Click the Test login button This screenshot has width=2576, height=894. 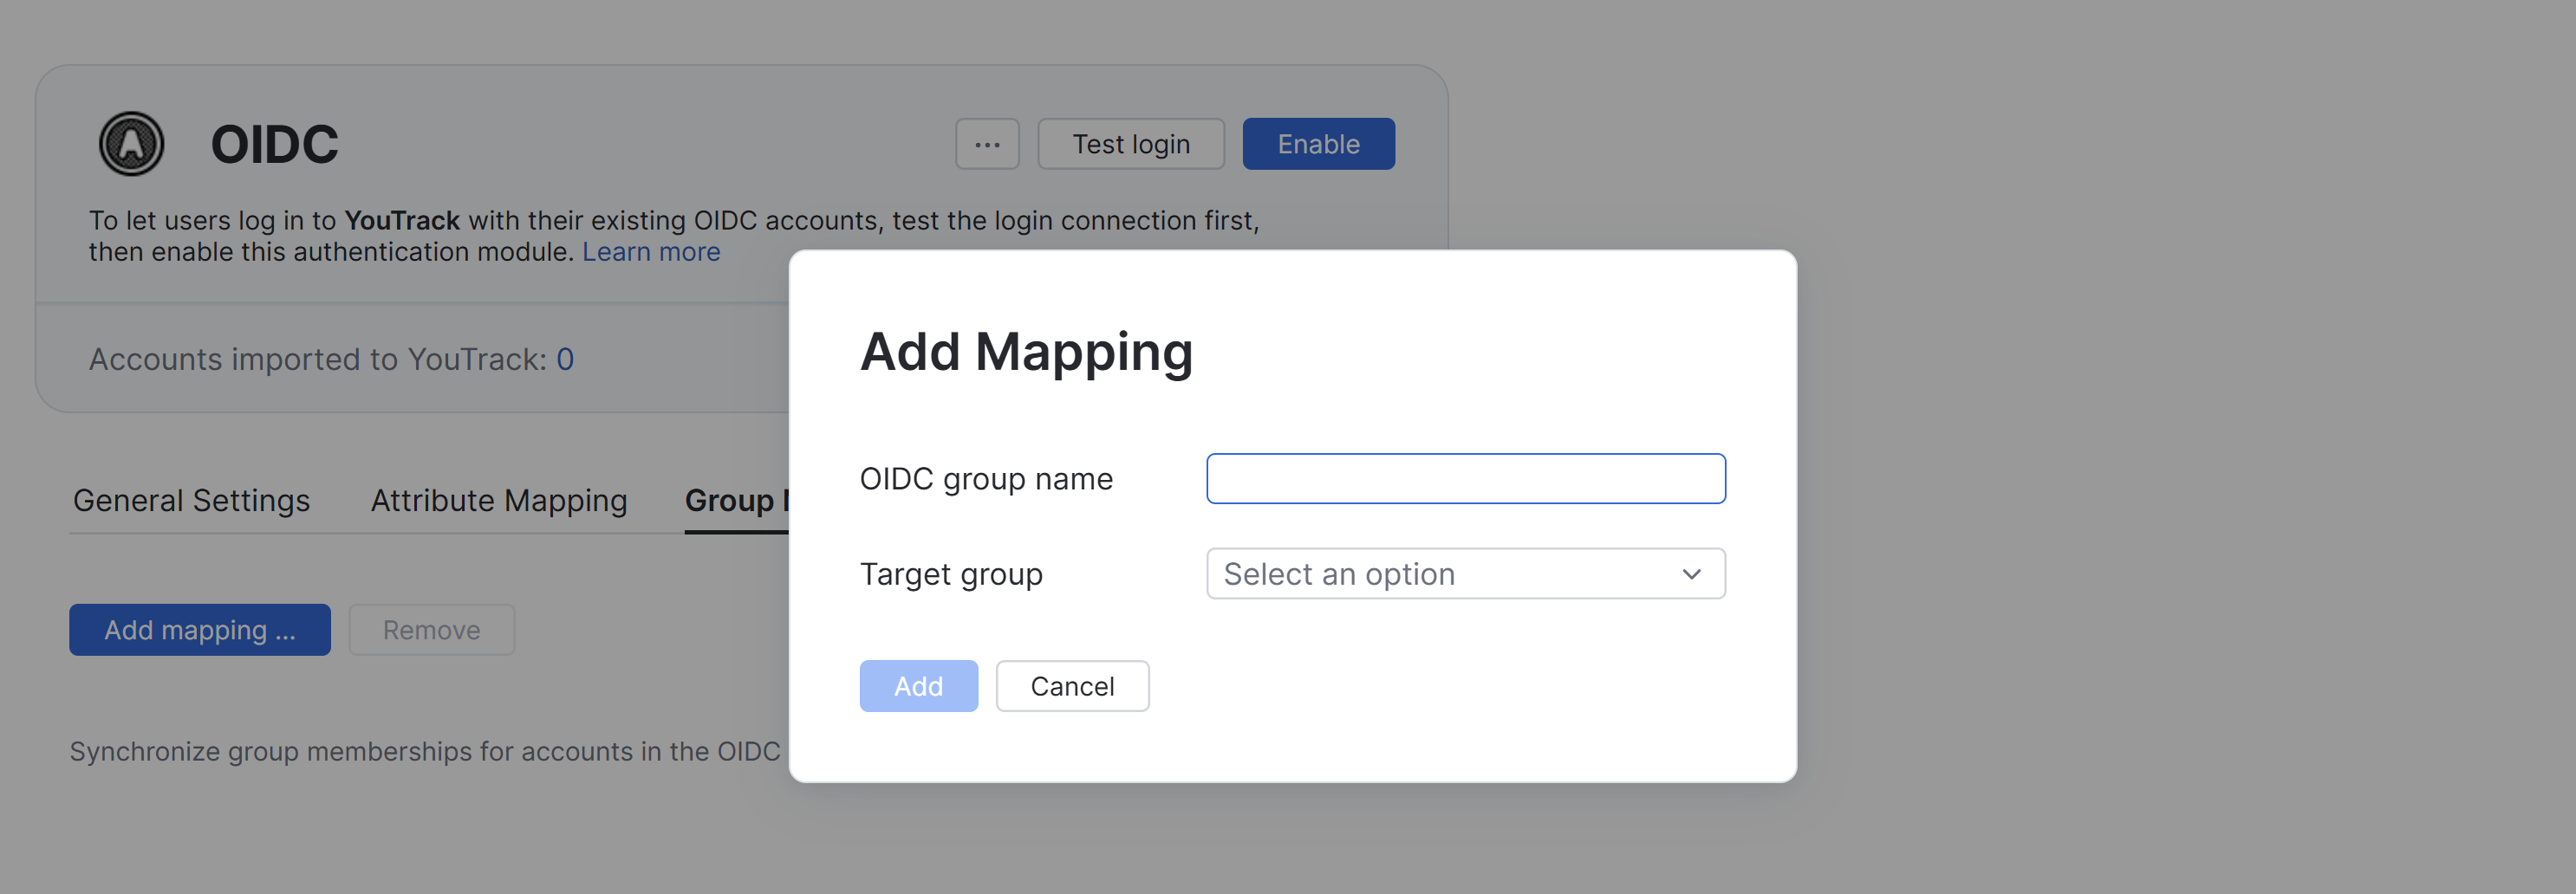coord(1130,143)
